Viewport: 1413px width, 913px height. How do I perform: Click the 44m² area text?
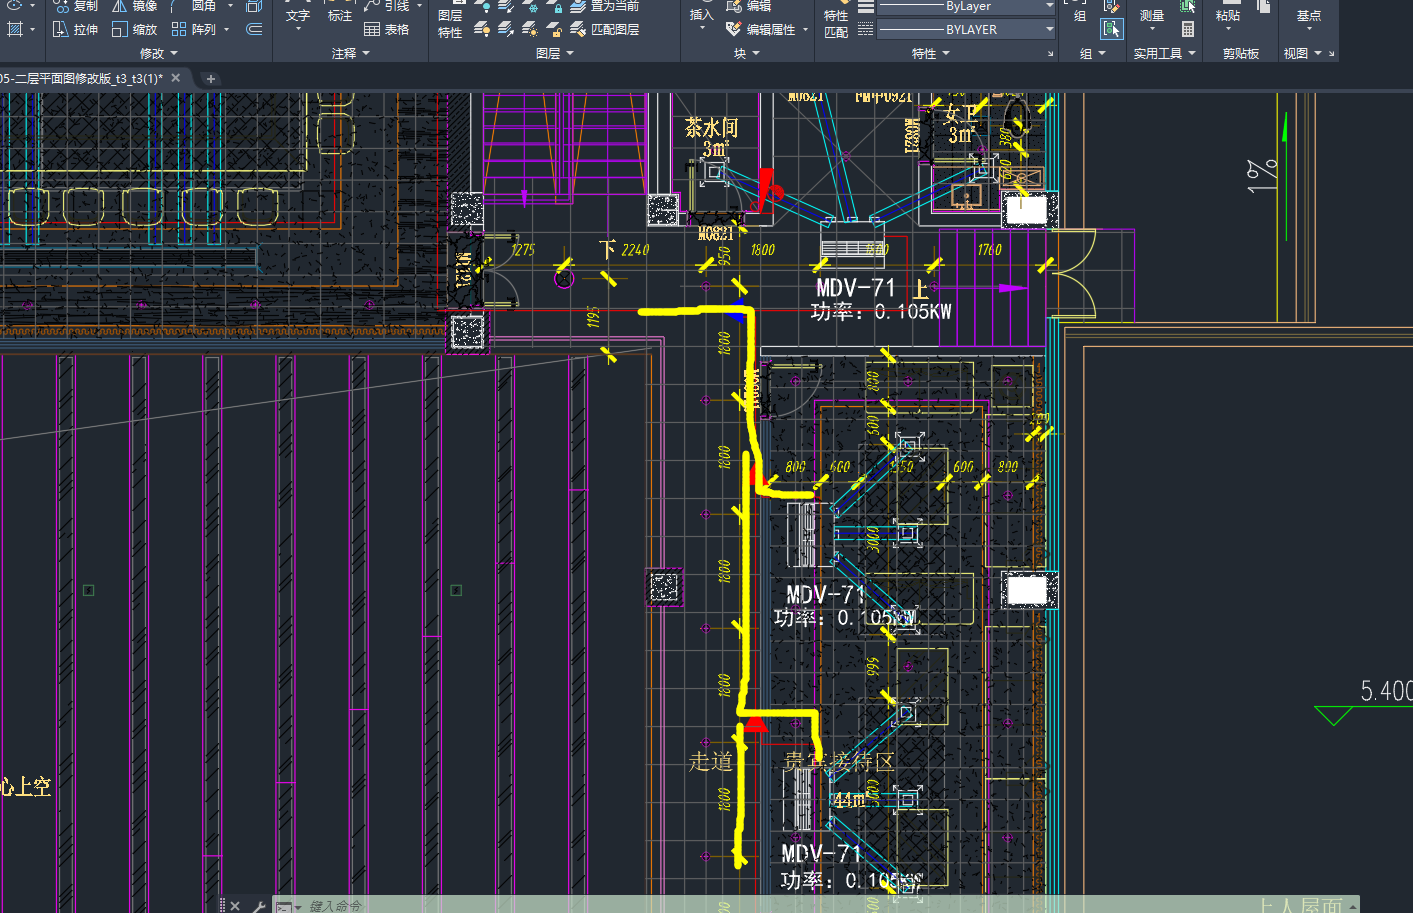851,800
